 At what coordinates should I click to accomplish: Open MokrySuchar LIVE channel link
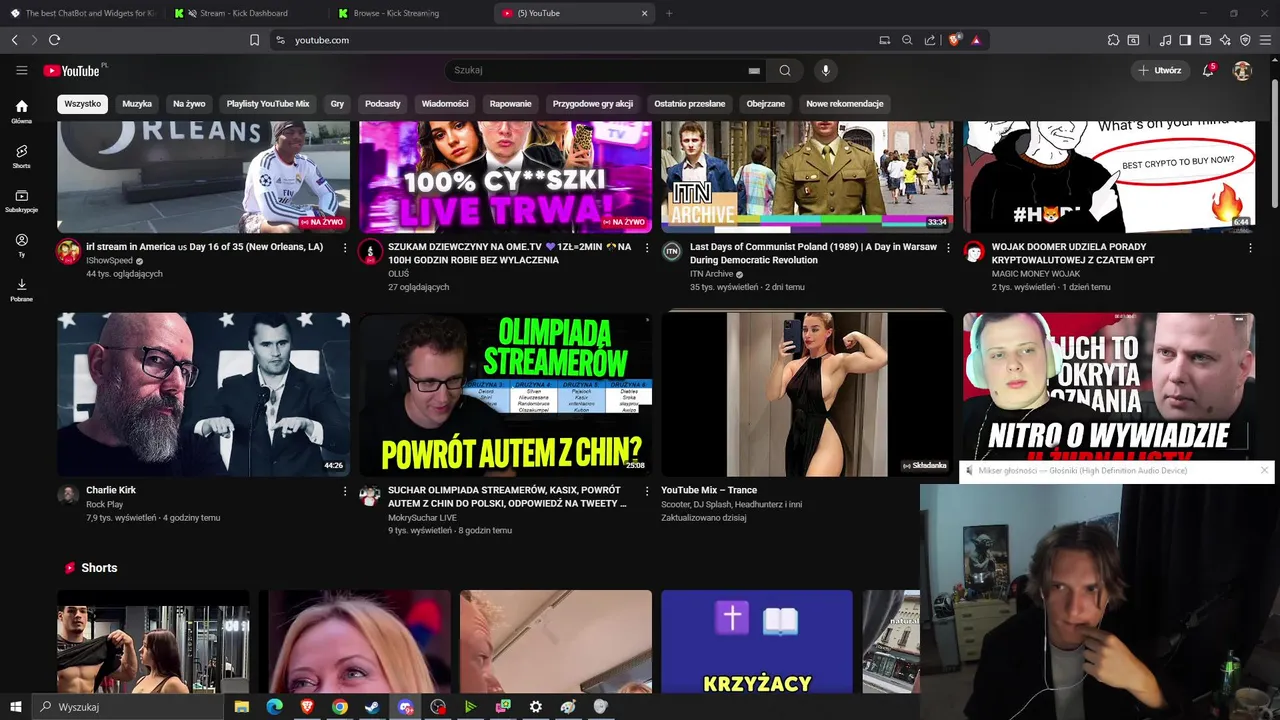[422, 518]
